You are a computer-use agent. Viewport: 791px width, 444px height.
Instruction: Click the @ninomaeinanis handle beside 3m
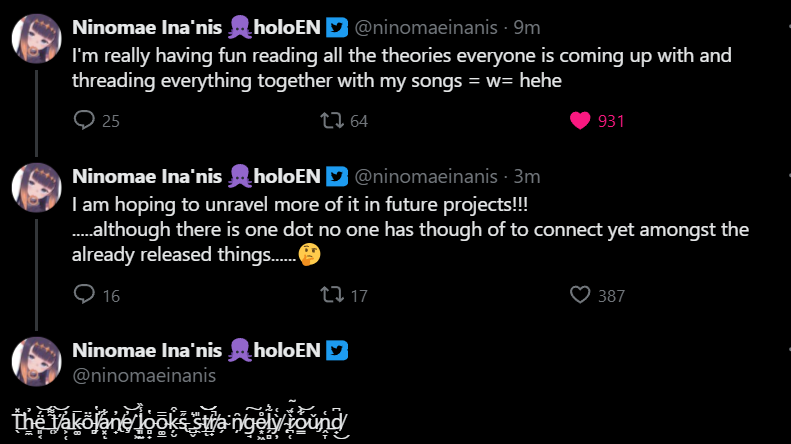click(x=426, y=177)
